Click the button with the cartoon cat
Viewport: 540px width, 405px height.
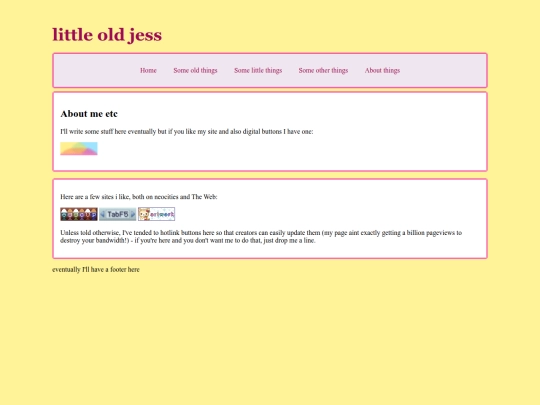(156, 214)
